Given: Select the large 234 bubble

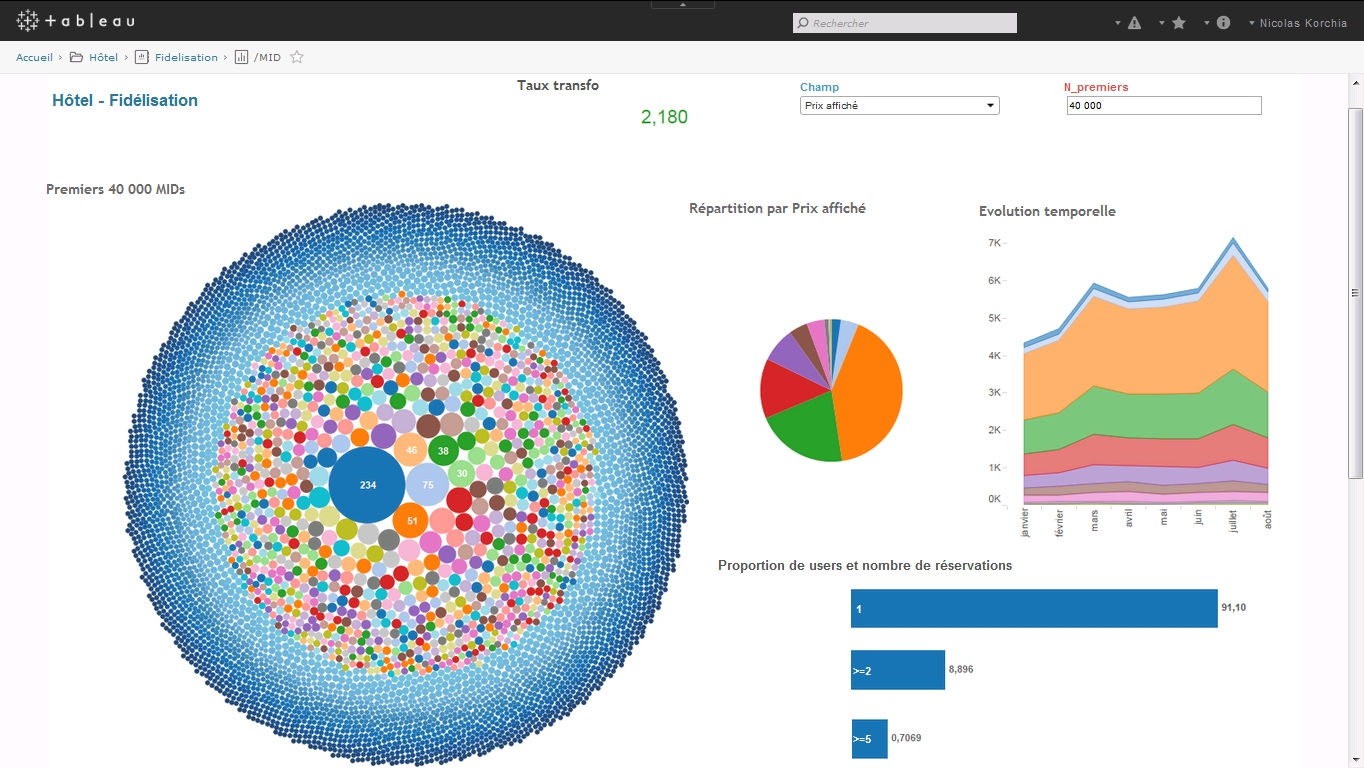Looking at the screenshot, I should coord(367,485).
